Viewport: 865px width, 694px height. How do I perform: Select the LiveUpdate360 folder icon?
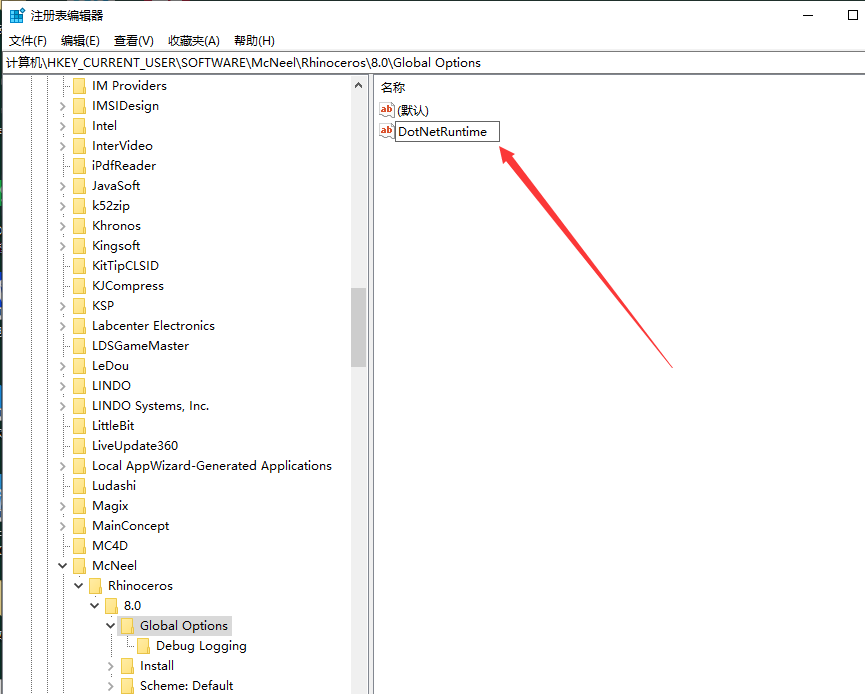[x=79, y=446]
